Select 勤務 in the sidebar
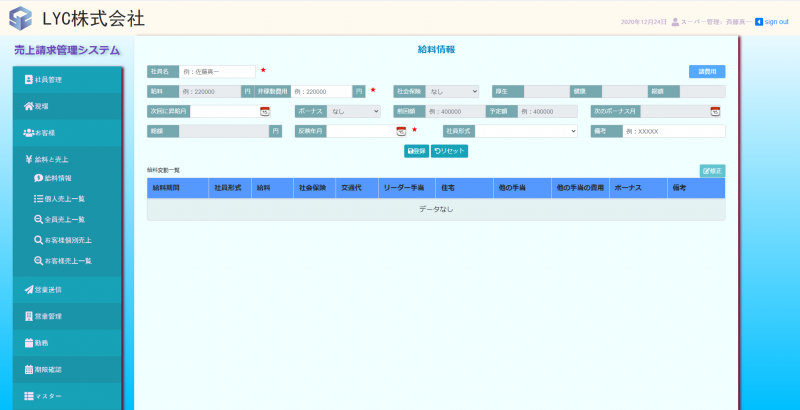The image size is (800, 410). pyautogui.click(x=67, y=342)
